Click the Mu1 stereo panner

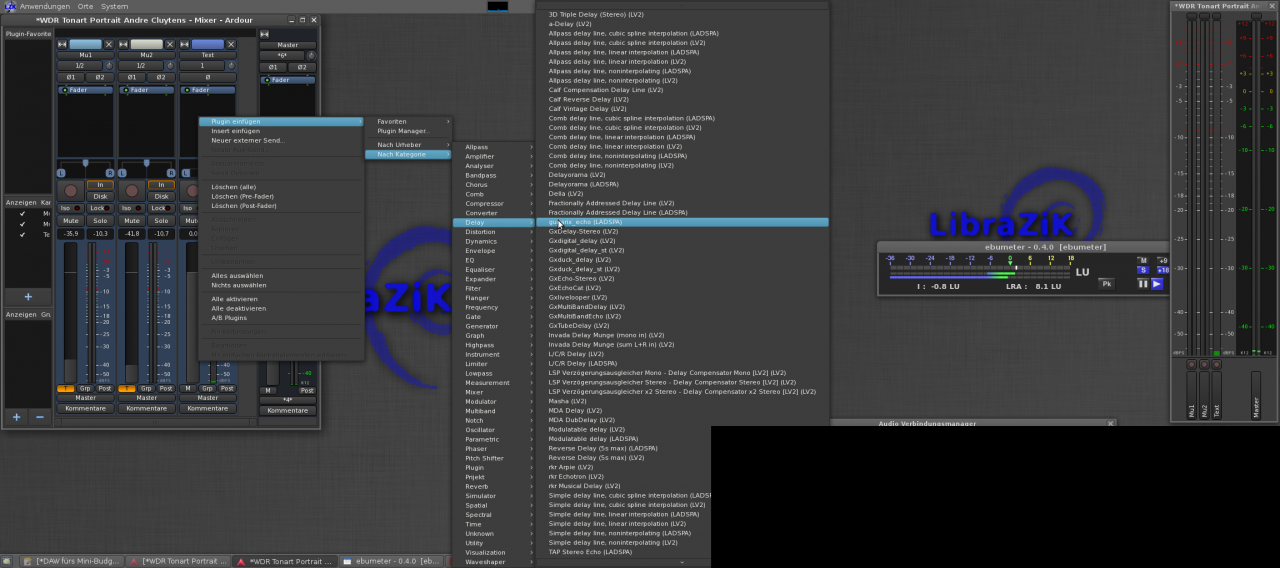point(86,167)
